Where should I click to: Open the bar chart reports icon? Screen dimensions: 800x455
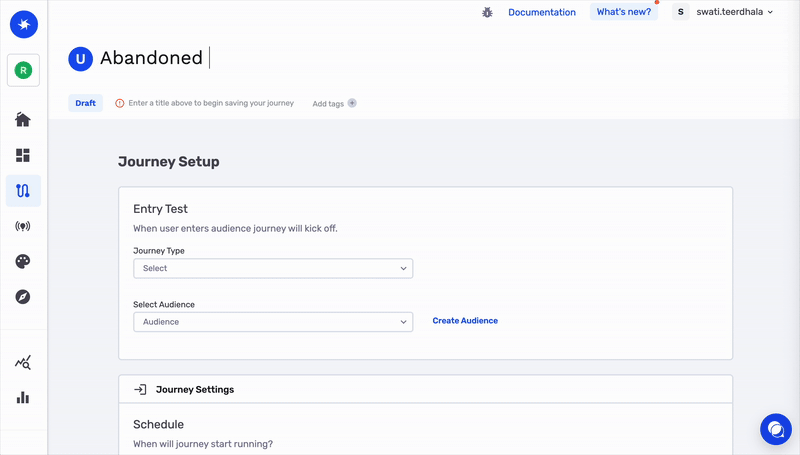tap(23, 398)
